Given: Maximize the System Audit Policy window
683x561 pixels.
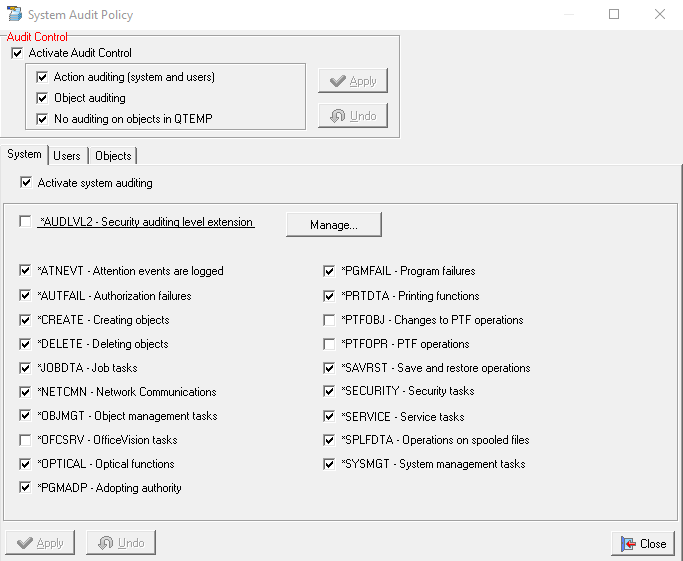Looking at the screenshot, I should point(614,15).
